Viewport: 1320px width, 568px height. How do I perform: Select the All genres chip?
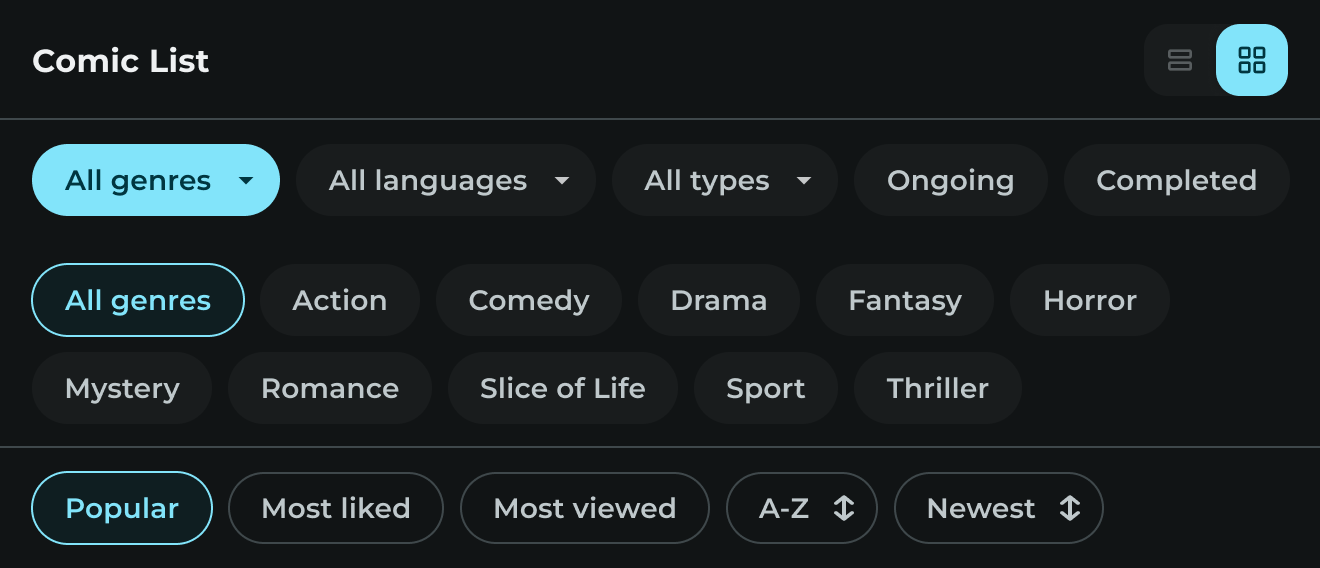138,300
